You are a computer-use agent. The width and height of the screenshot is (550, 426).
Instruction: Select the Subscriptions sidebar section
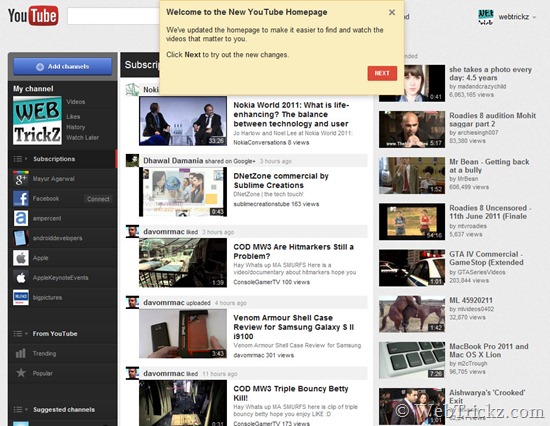coord(63,159)
